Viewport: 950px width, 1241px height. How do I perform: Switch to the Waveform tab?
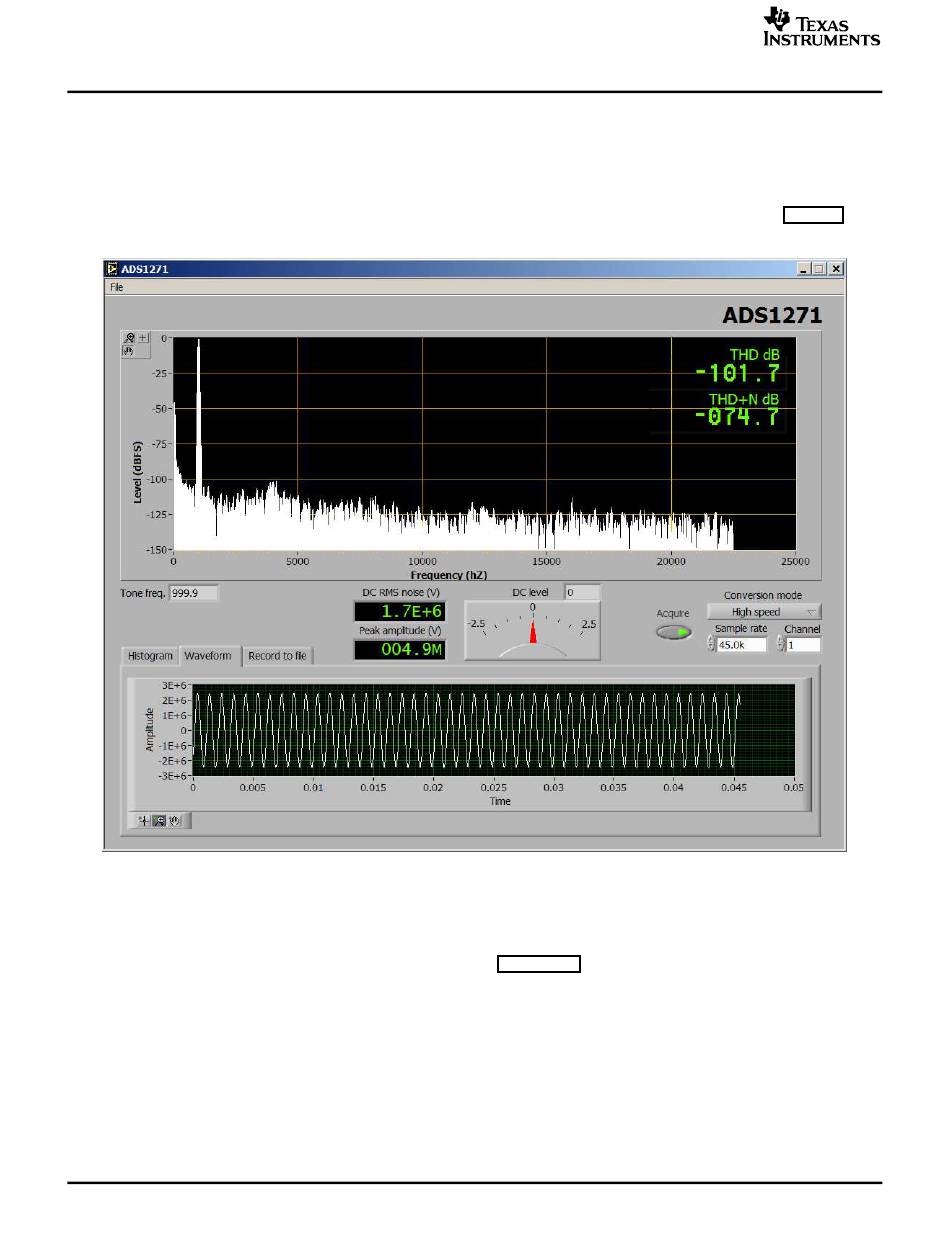(x=209, y=656)
